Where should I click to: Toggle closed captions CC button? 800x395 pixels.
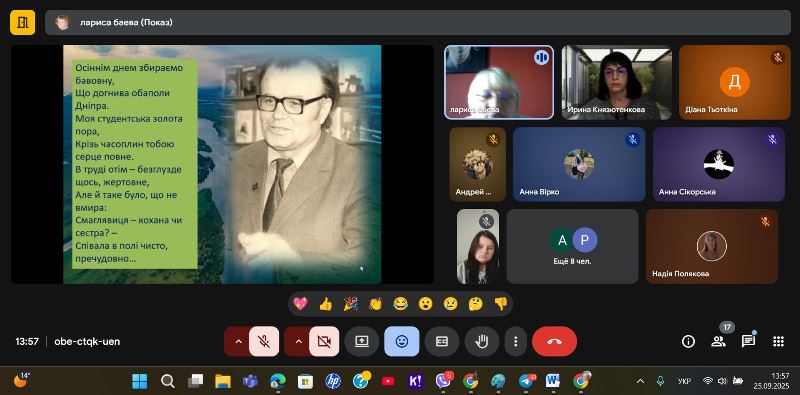(442, 341)
